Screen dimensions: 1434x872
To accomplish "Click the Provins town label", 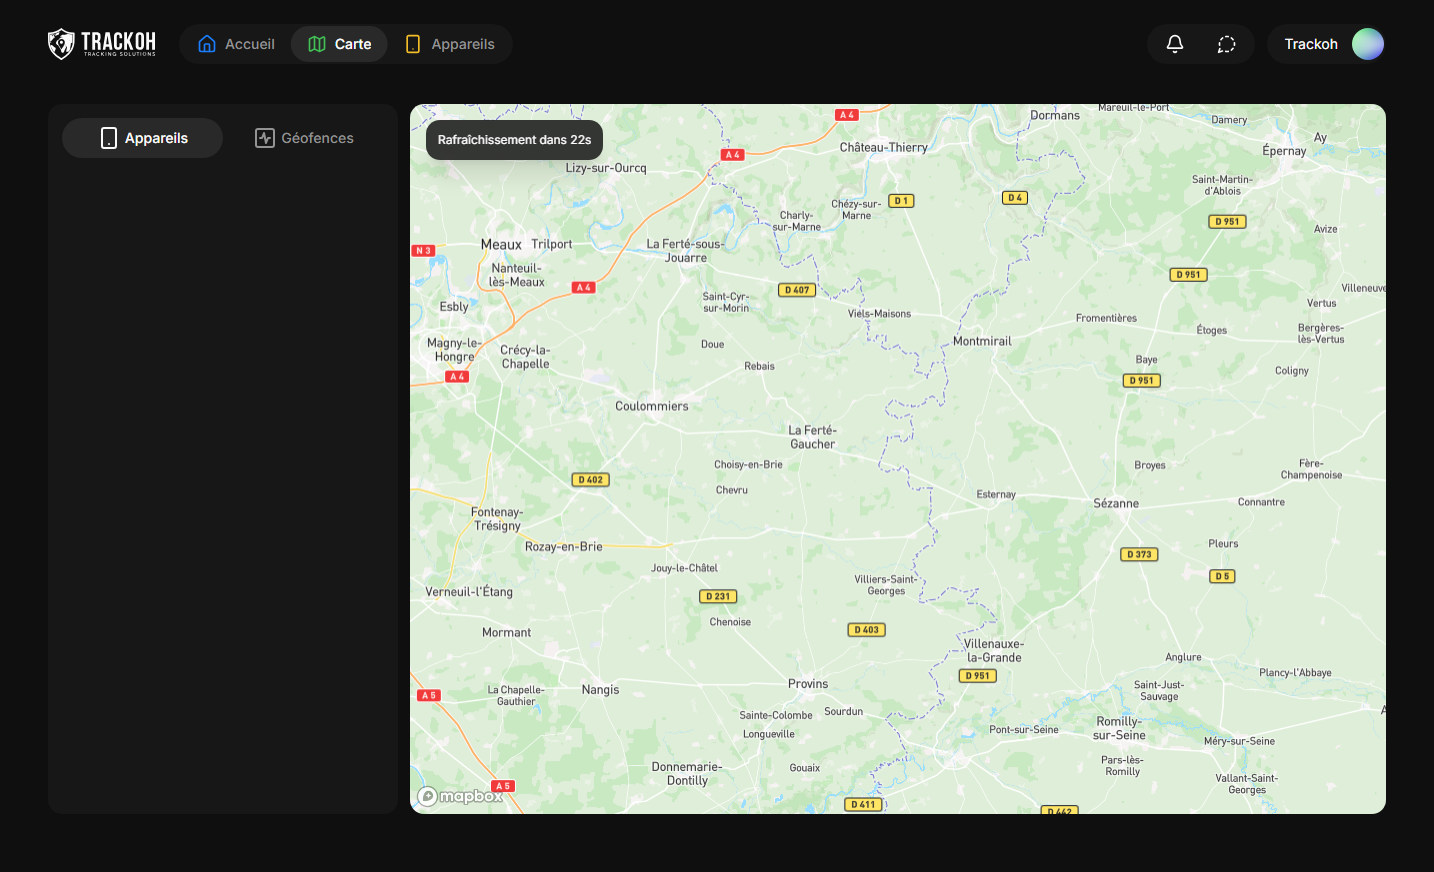I will [x=807, y=684].
